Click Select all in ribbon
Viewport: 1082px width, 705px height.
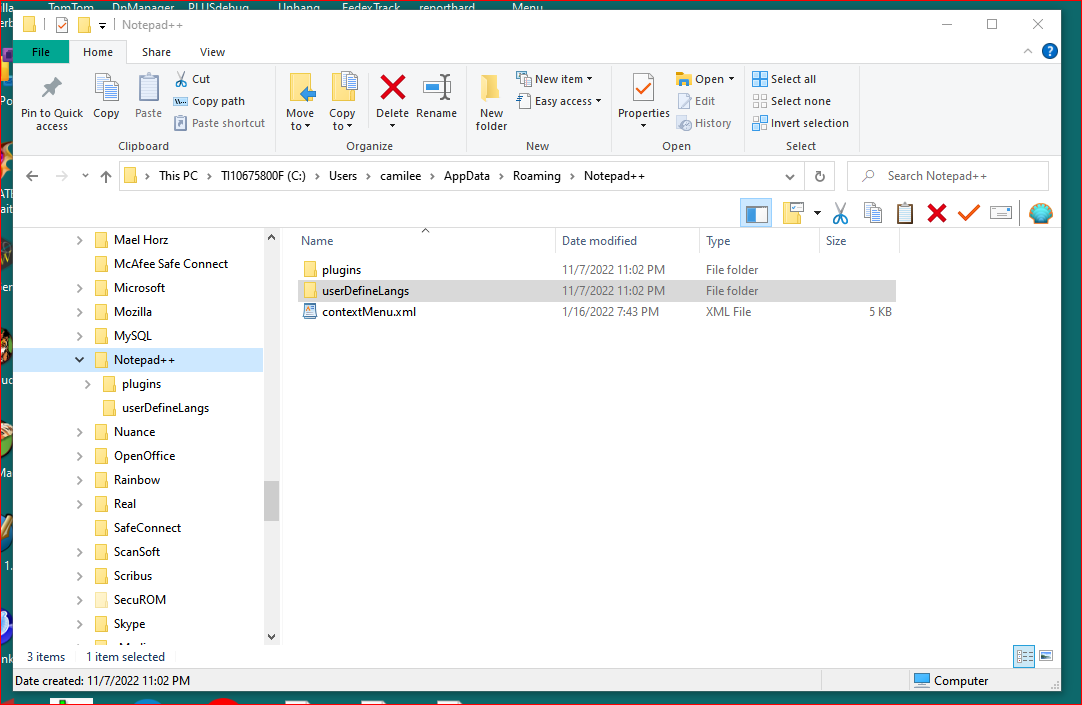tap(784, 79)
